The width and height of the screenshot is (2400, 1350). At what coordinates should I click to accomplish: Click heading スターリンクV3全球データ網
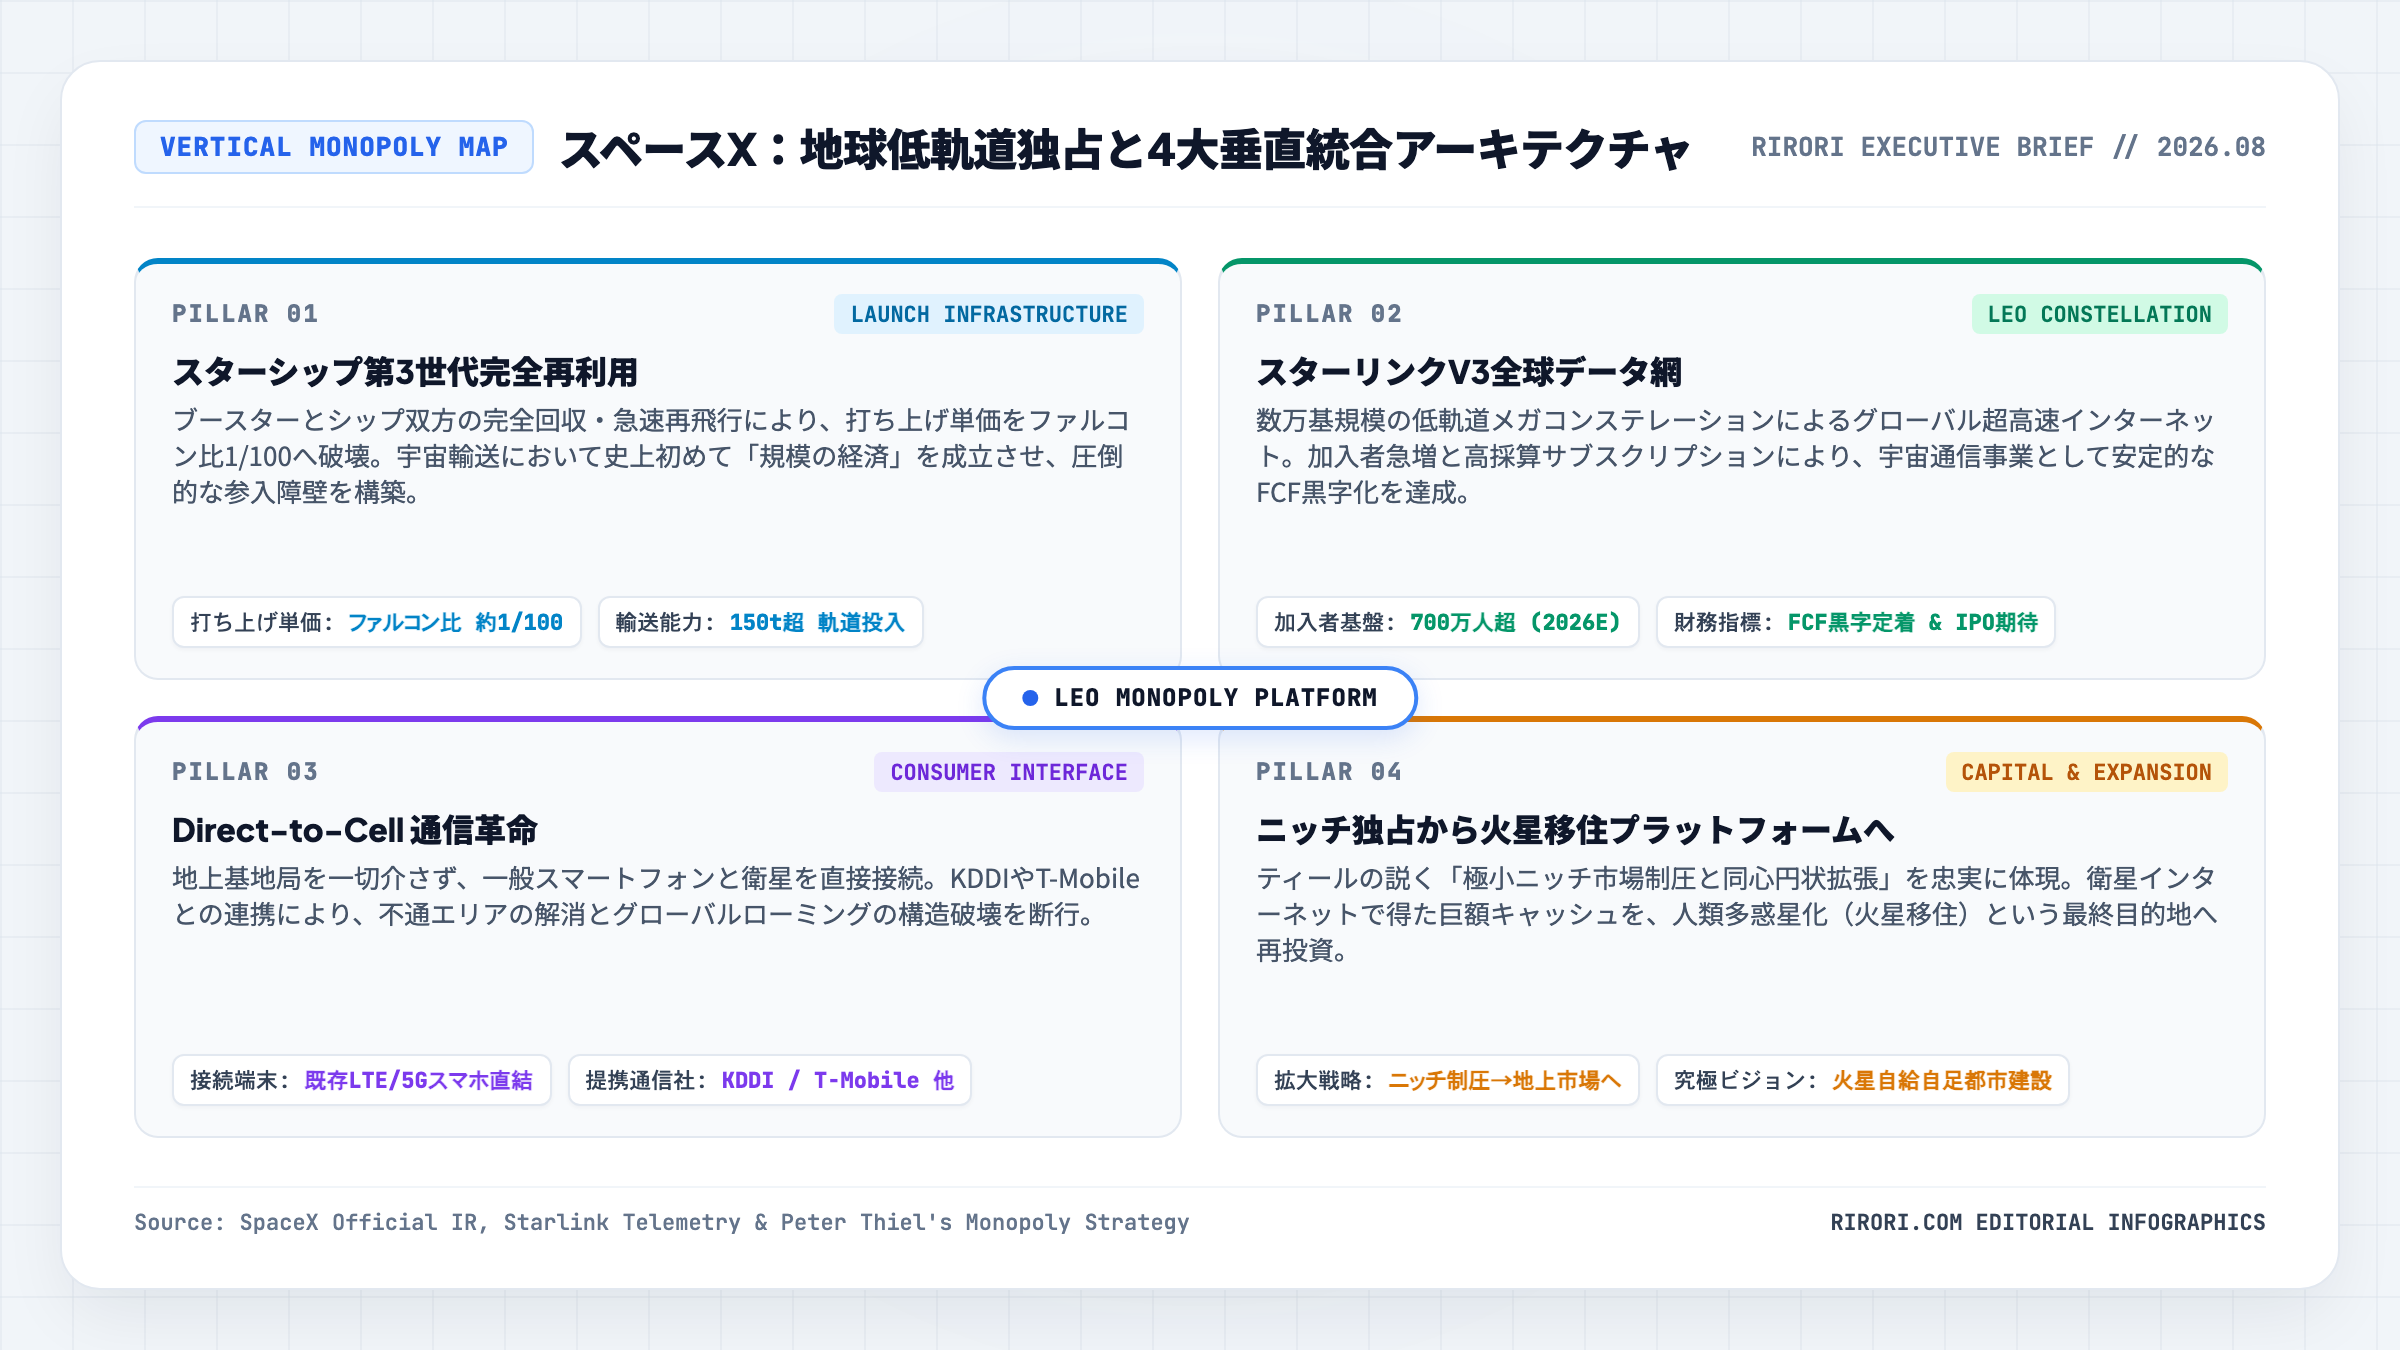[1469, 372]
